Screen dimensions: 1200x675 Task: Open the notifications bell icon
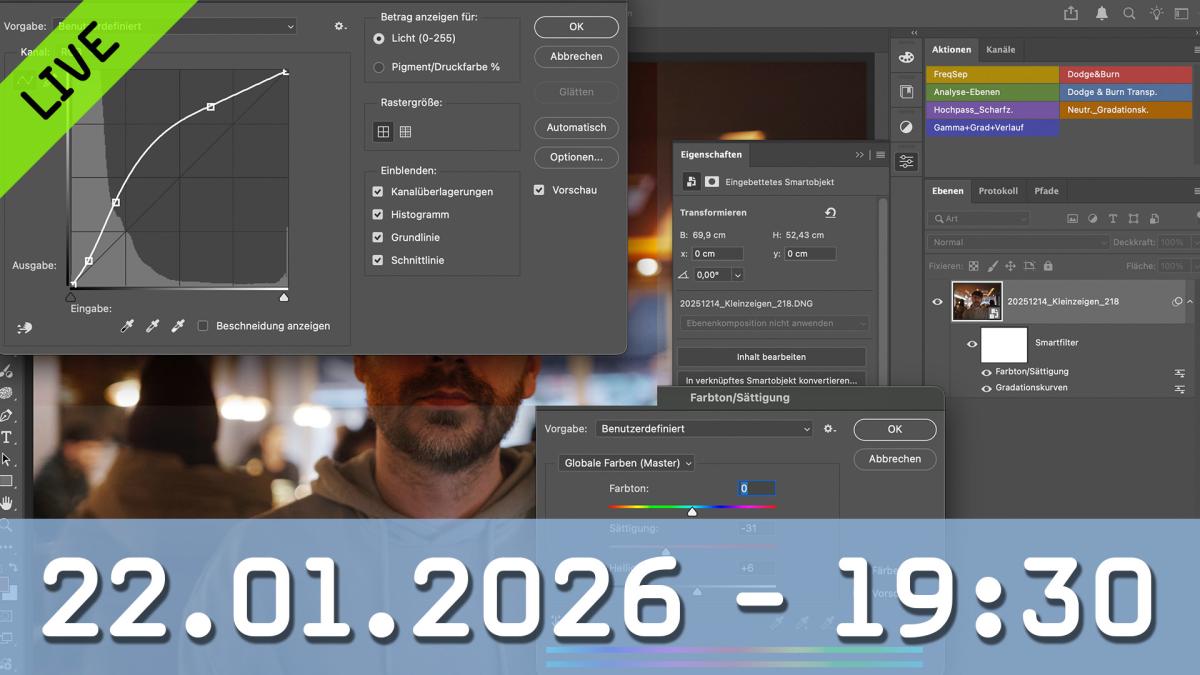(x=1101, y=13)
